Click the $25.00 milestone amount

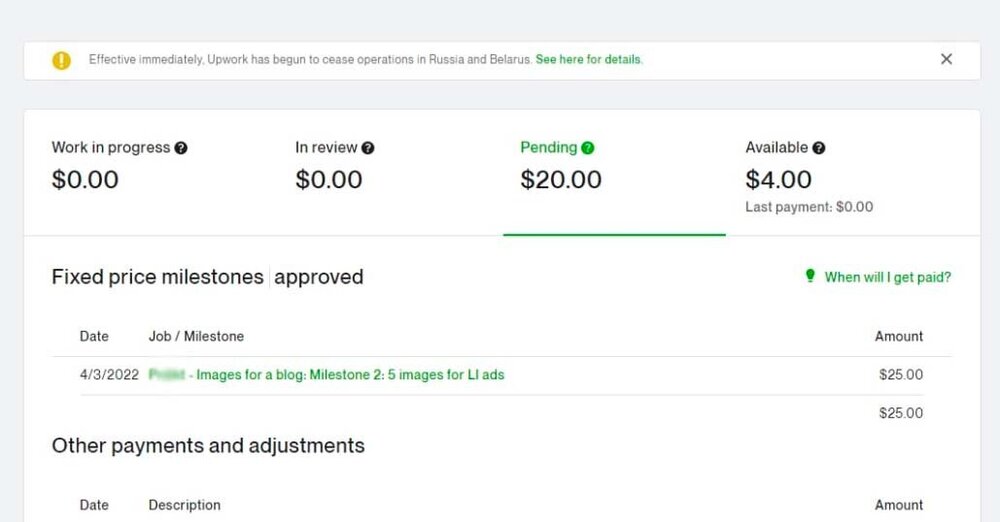point(901,375)
